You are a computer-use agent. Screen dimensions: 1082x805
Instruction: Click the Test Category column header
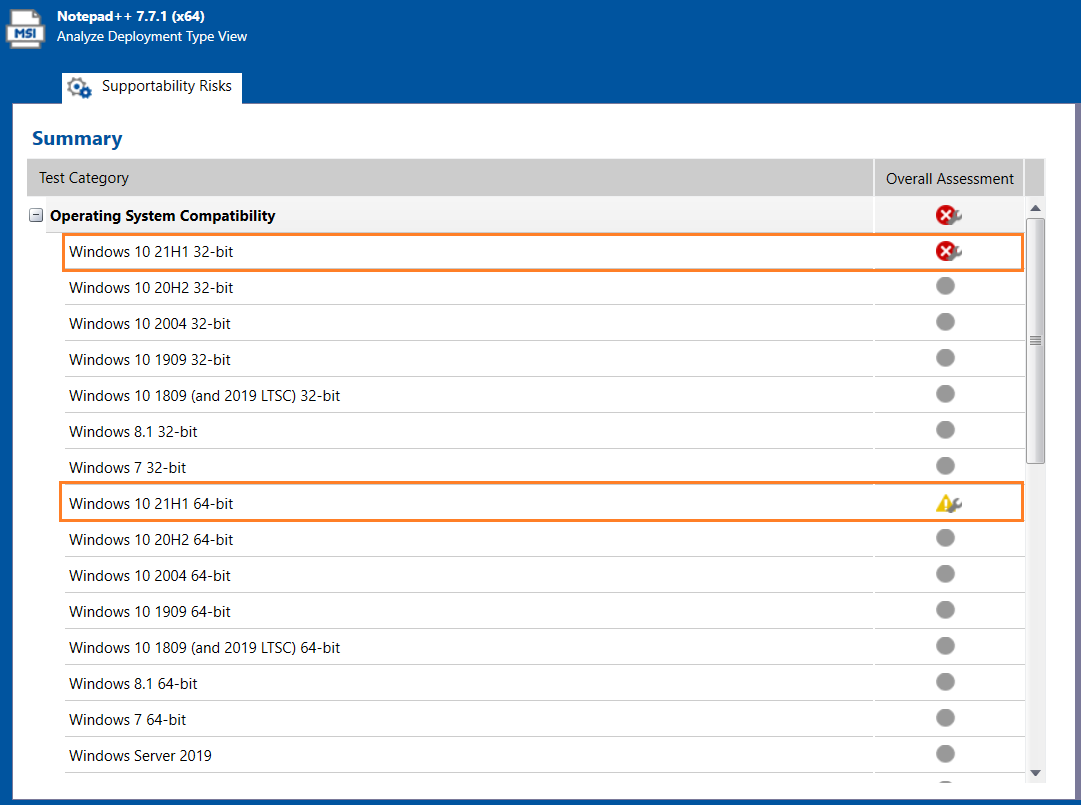450,178
